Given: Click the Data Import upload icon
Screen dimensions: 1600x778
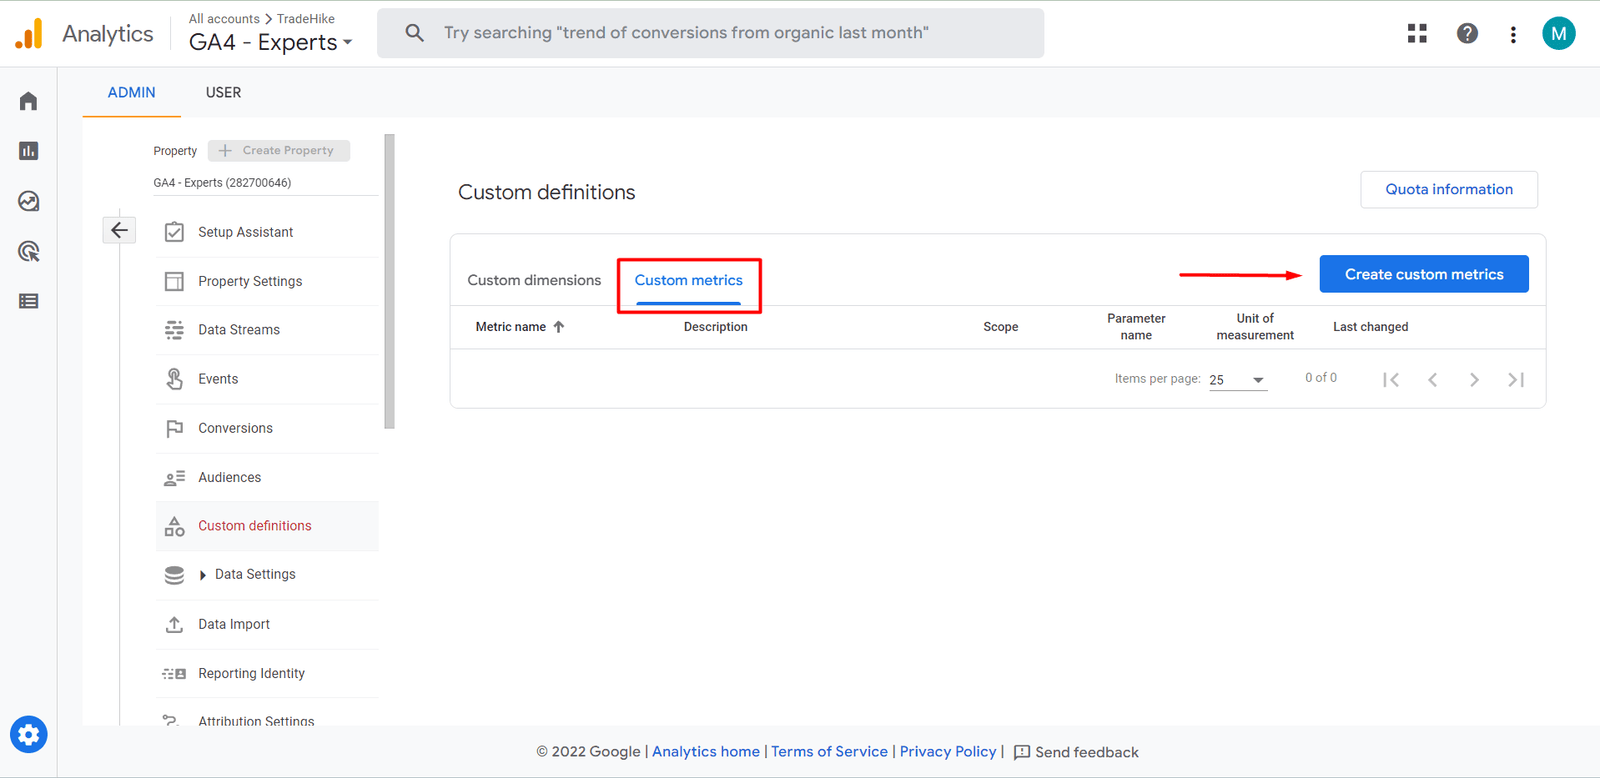Looking at the screenshot, I should click(174, 624).
